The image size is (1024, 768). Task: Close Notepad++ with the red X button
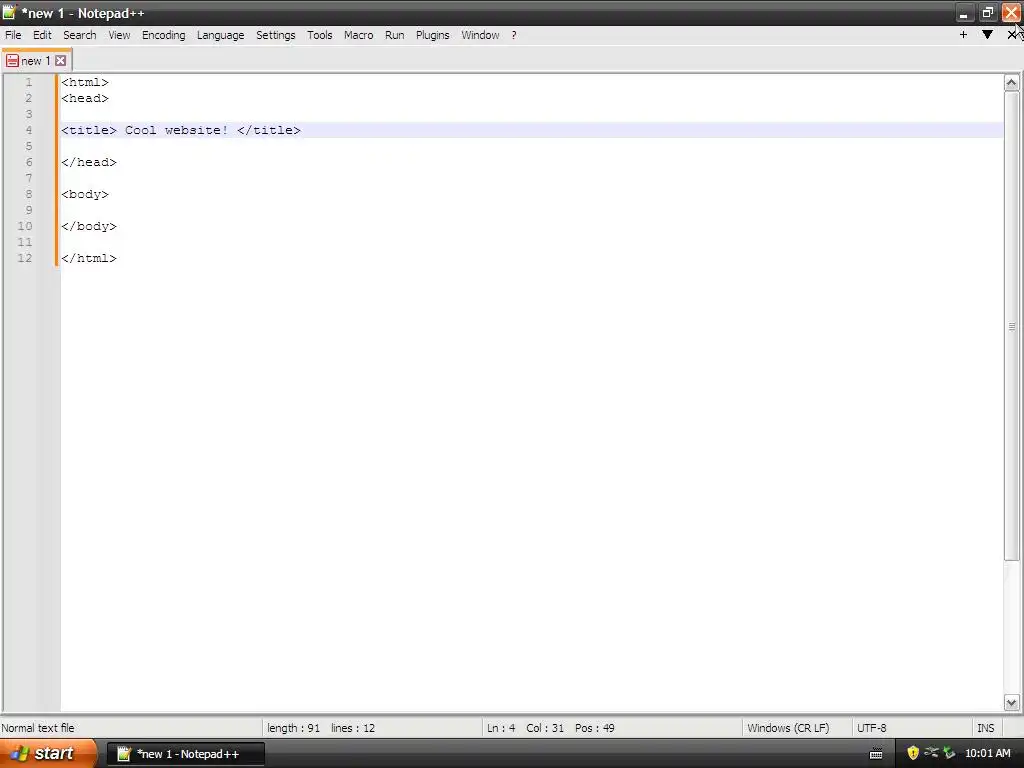[1011, 13]
